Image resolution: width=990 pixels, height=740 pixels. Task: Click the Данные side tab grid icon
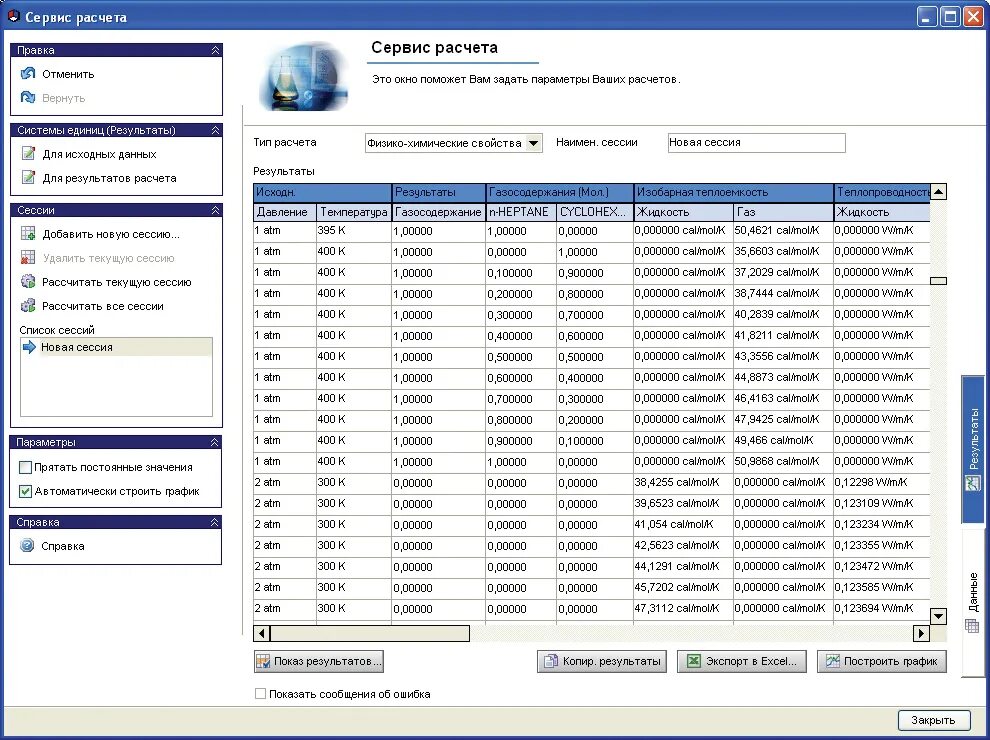972,626
